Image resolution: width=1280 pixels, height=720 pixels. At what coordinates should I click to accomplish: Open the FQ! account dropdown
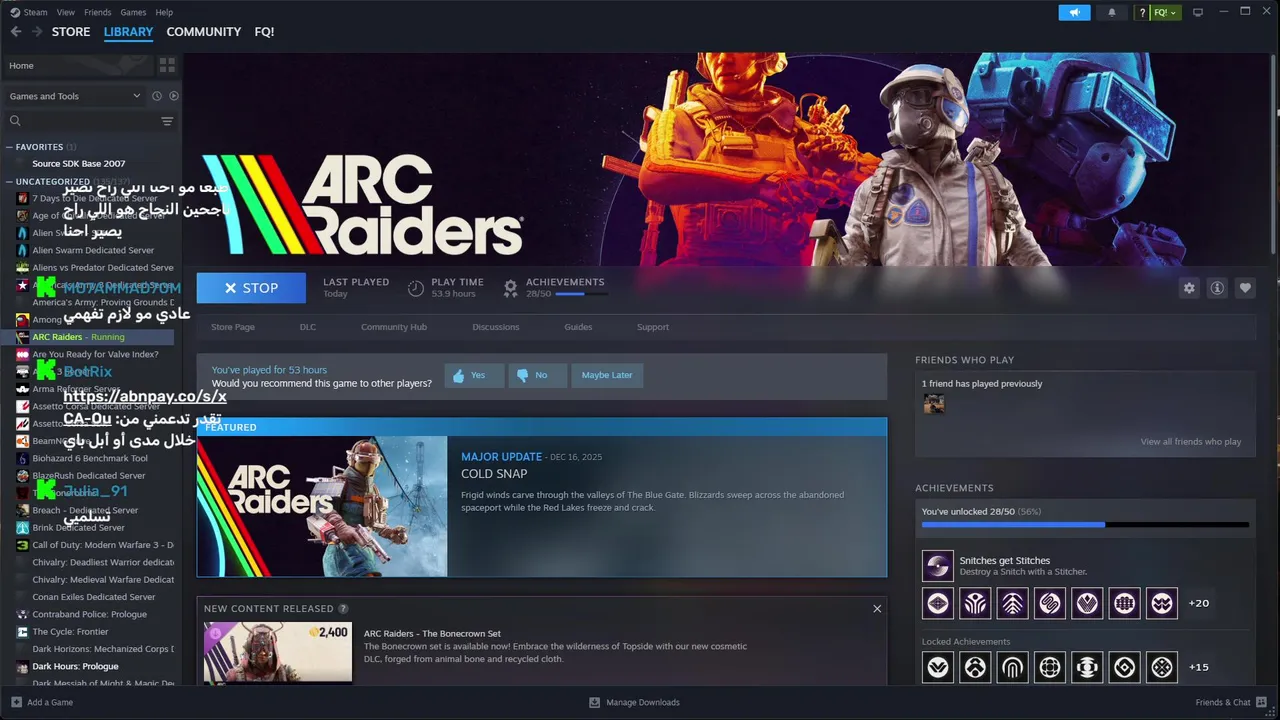(1165, 12)
